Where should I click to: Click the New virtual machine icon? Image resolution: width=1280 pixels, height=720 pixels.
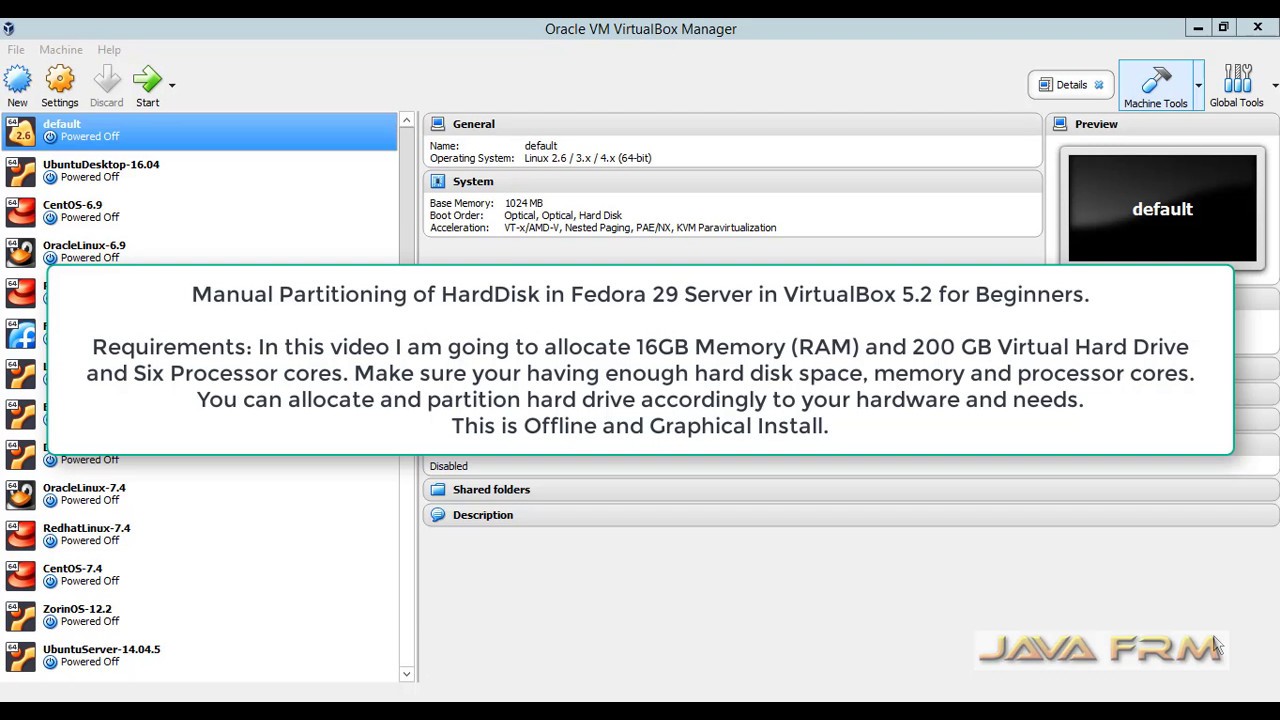pyautogui.click(x=17, y=79)
